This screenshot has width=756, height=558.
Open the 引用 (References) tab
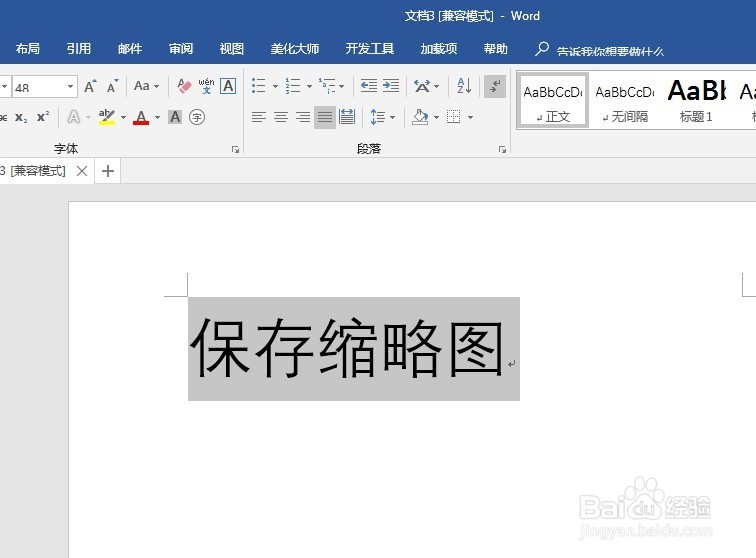tap(79, 49)
